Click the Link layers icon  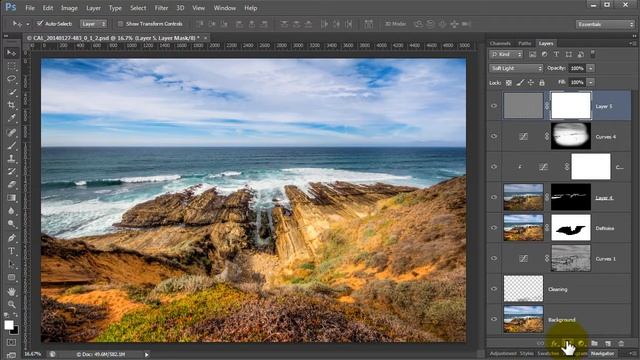[540, 344]
